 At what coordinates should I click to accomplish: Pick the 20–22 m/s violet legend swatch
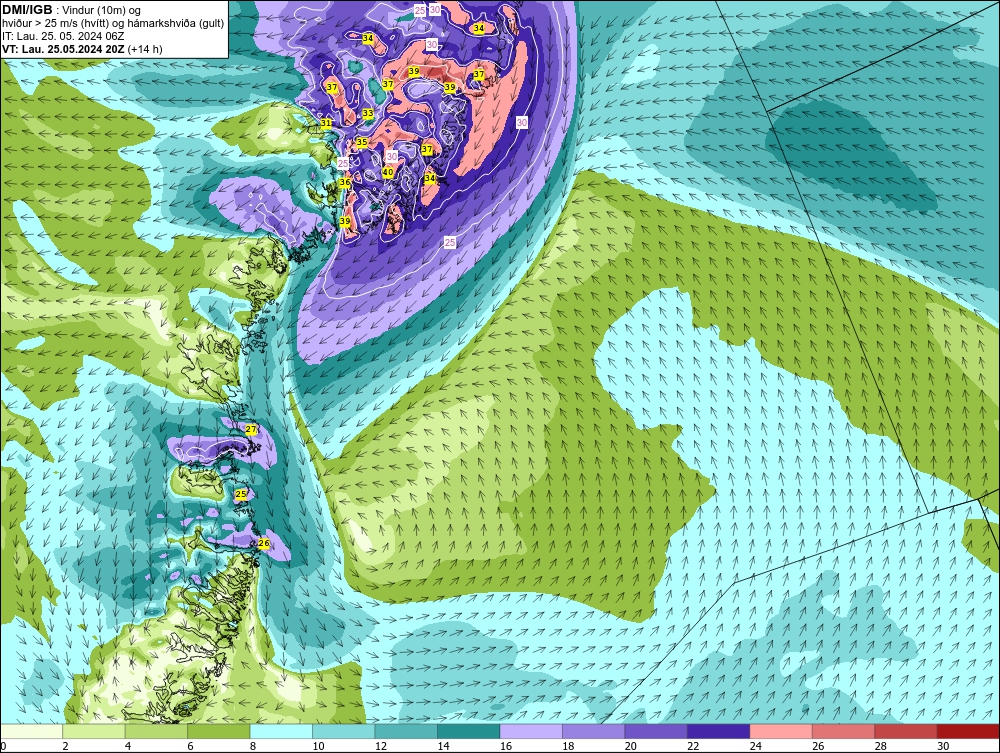click(656, 731)
